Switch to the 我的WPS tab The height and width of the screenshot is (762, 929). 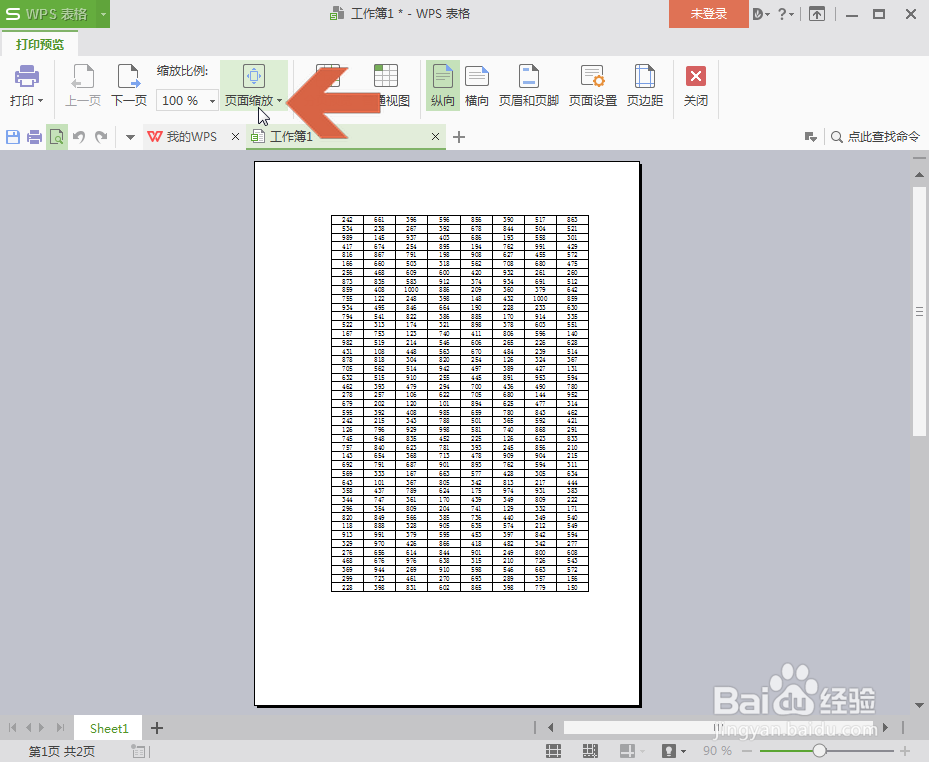(x=184, y=137)
